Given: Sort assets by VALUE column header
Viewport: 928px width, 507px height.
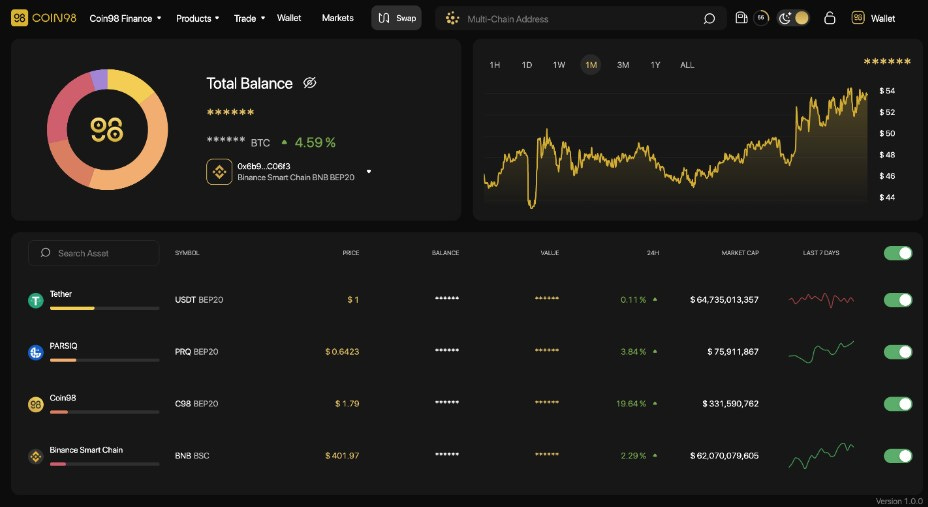Looking at the screenshot, I should coord(549,253).
